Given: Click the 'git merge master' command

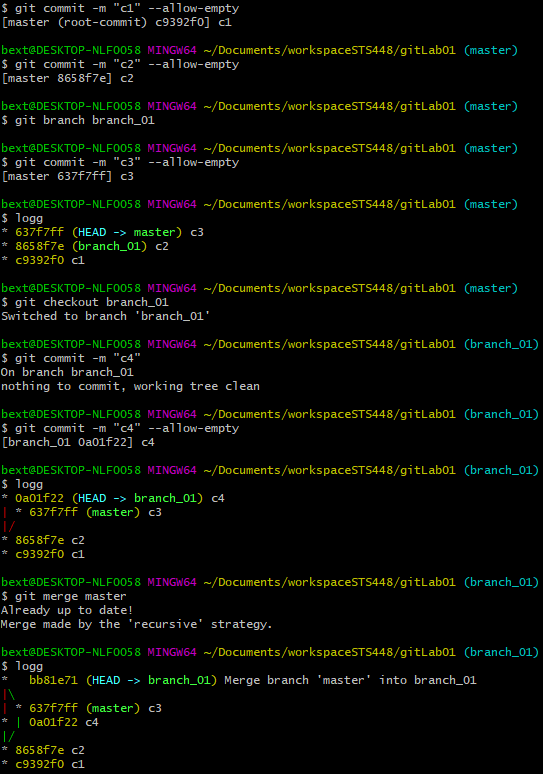Looking at the screenshot, I should [x=64, y=596].
